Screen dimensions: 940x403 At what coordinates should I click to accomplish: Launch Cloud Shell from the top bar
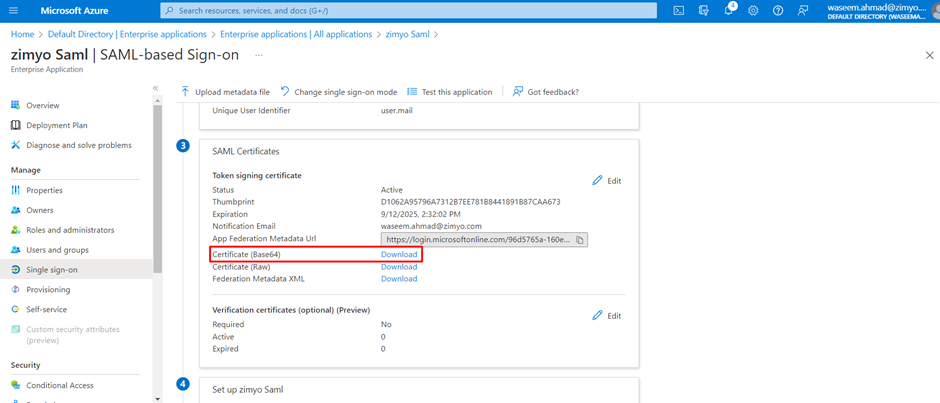[679, 11]
